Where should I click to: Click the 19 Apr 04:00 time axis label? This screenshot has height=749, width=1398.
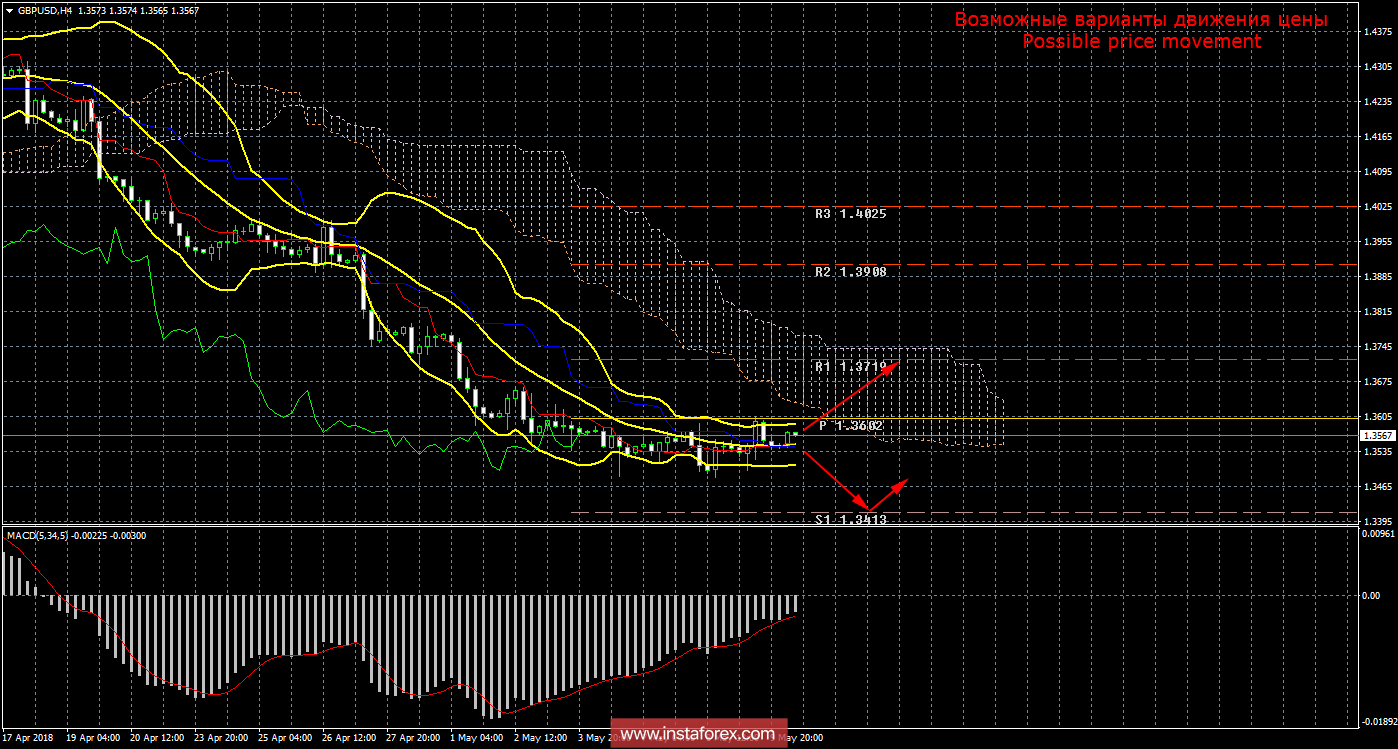(93, 738)
